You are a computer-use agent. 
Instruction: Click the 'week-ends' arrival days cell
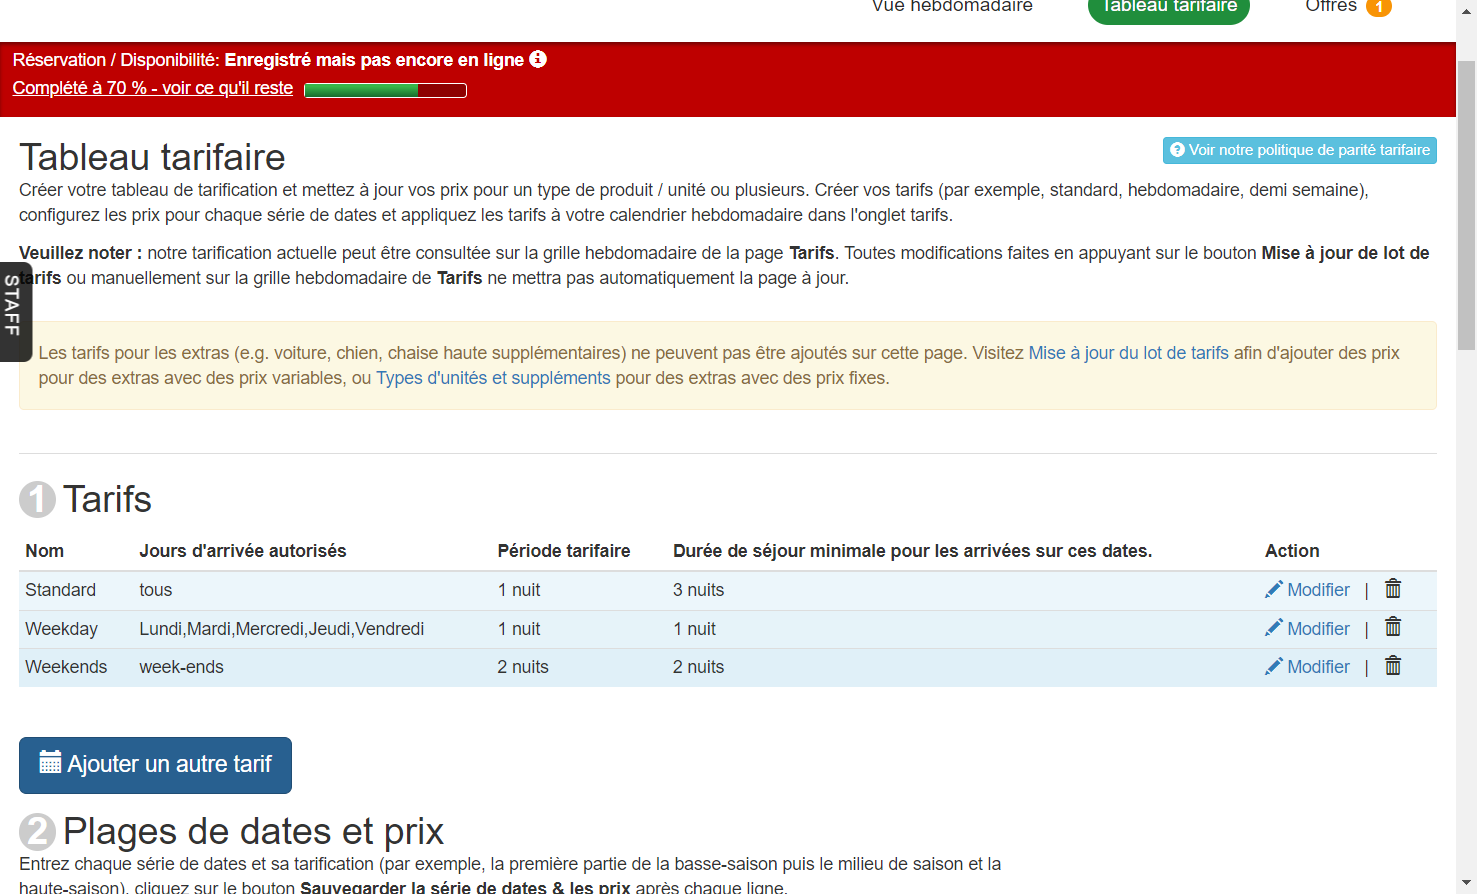click(x=181, y=667)
